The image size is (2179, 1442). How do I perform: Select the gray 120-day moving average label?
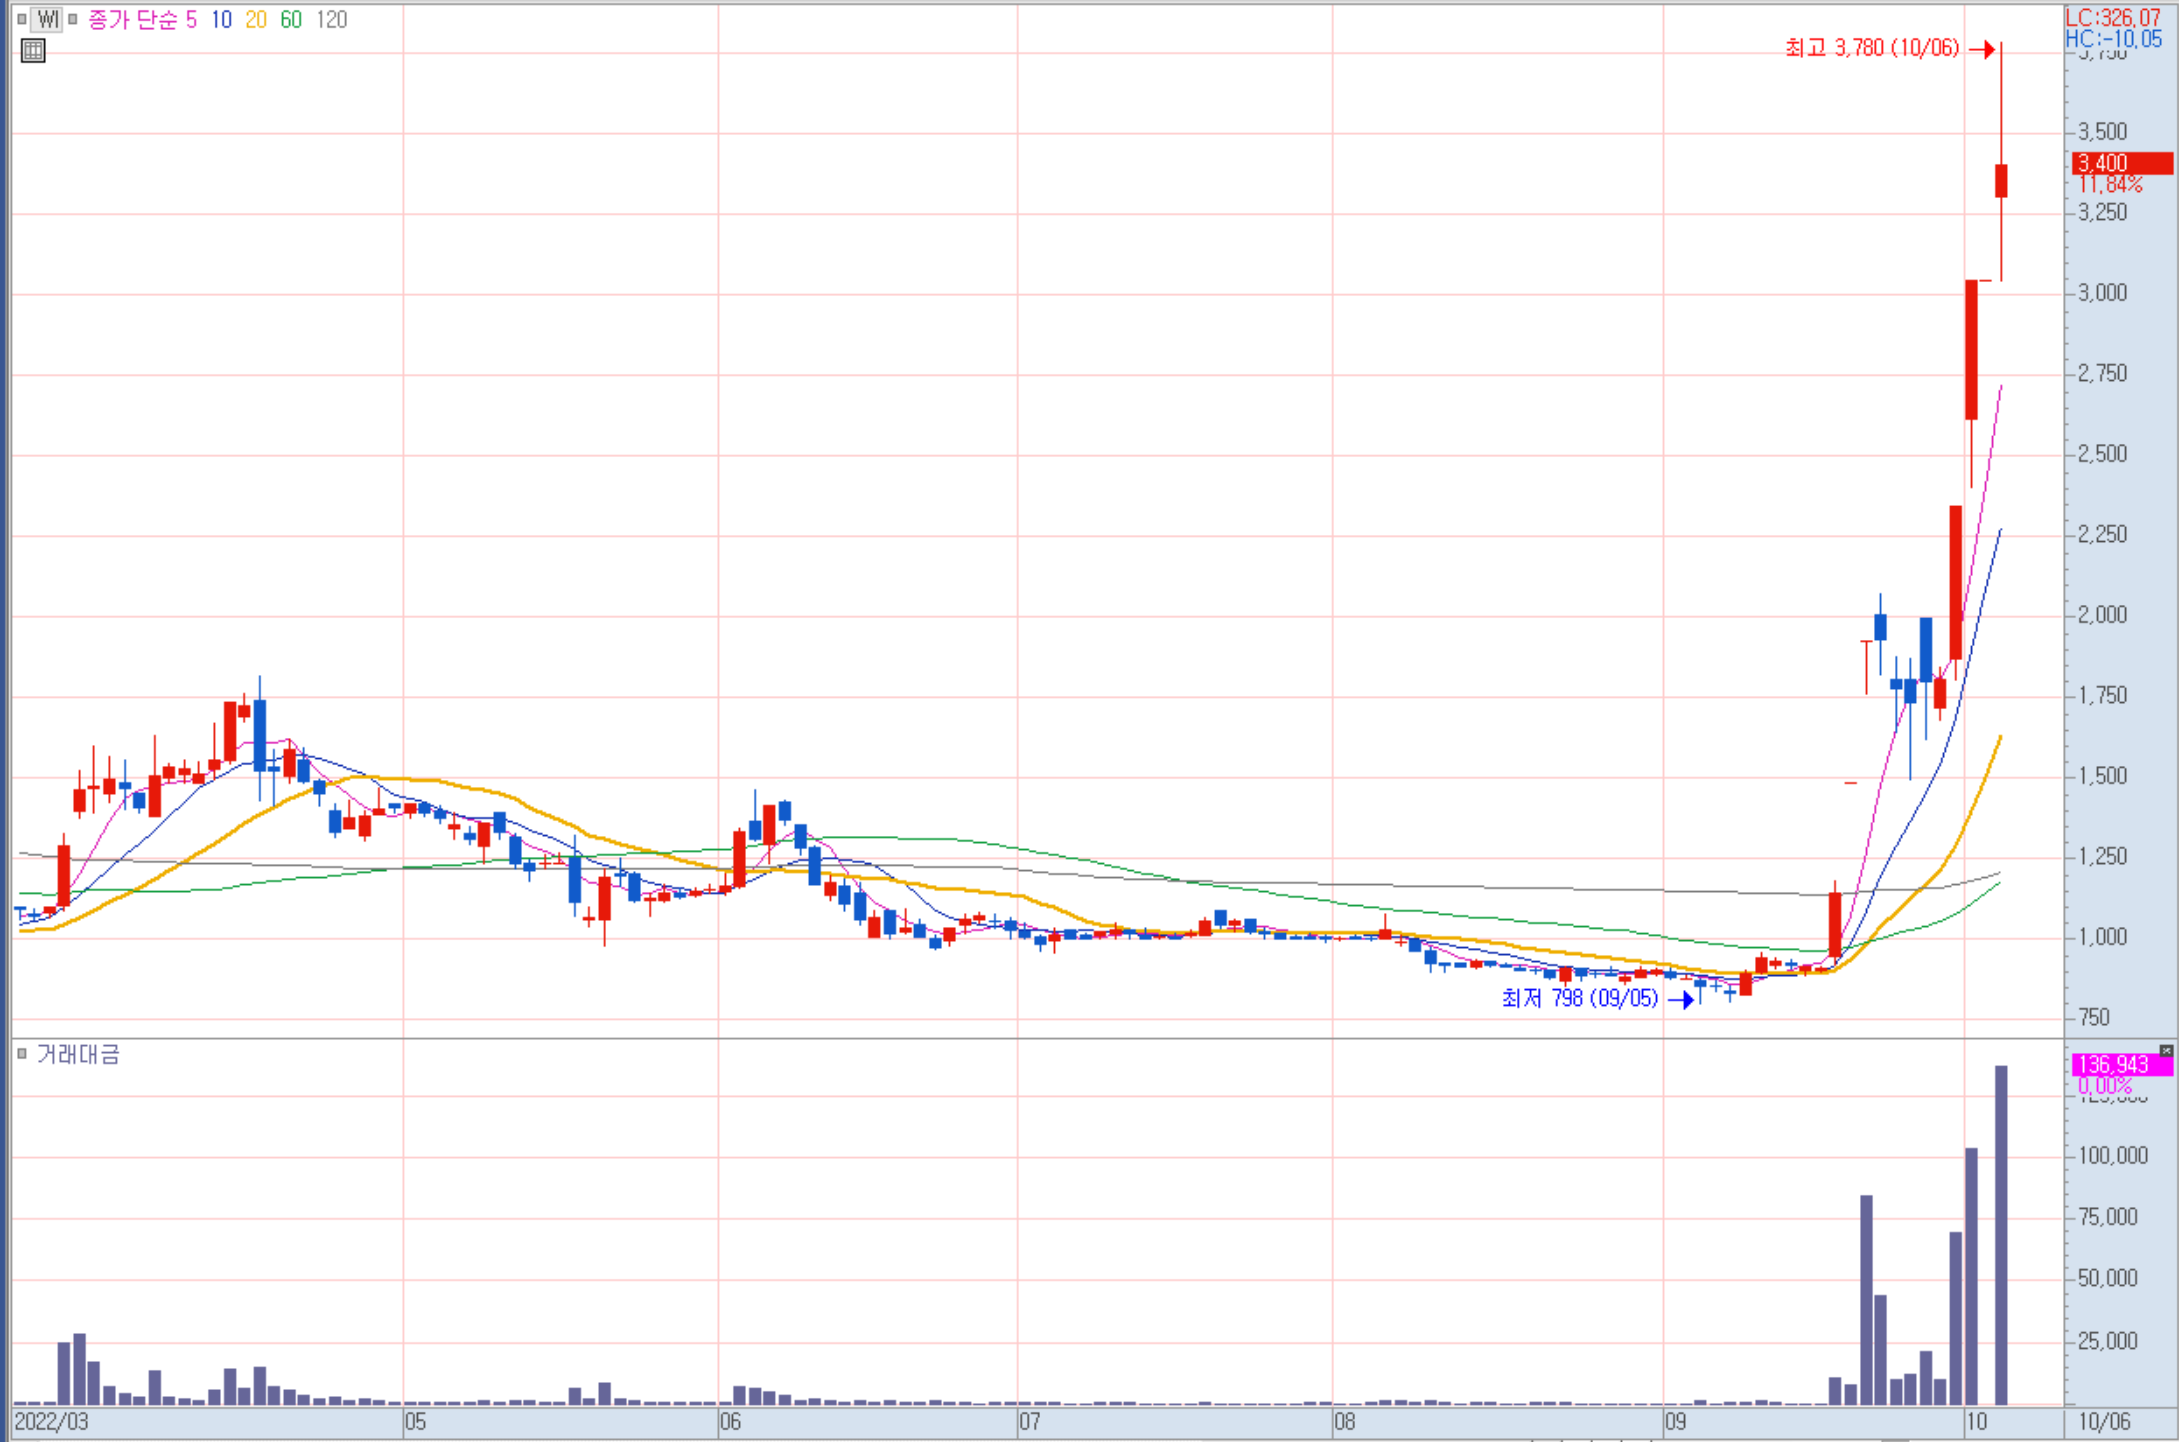tap(331, 20)
